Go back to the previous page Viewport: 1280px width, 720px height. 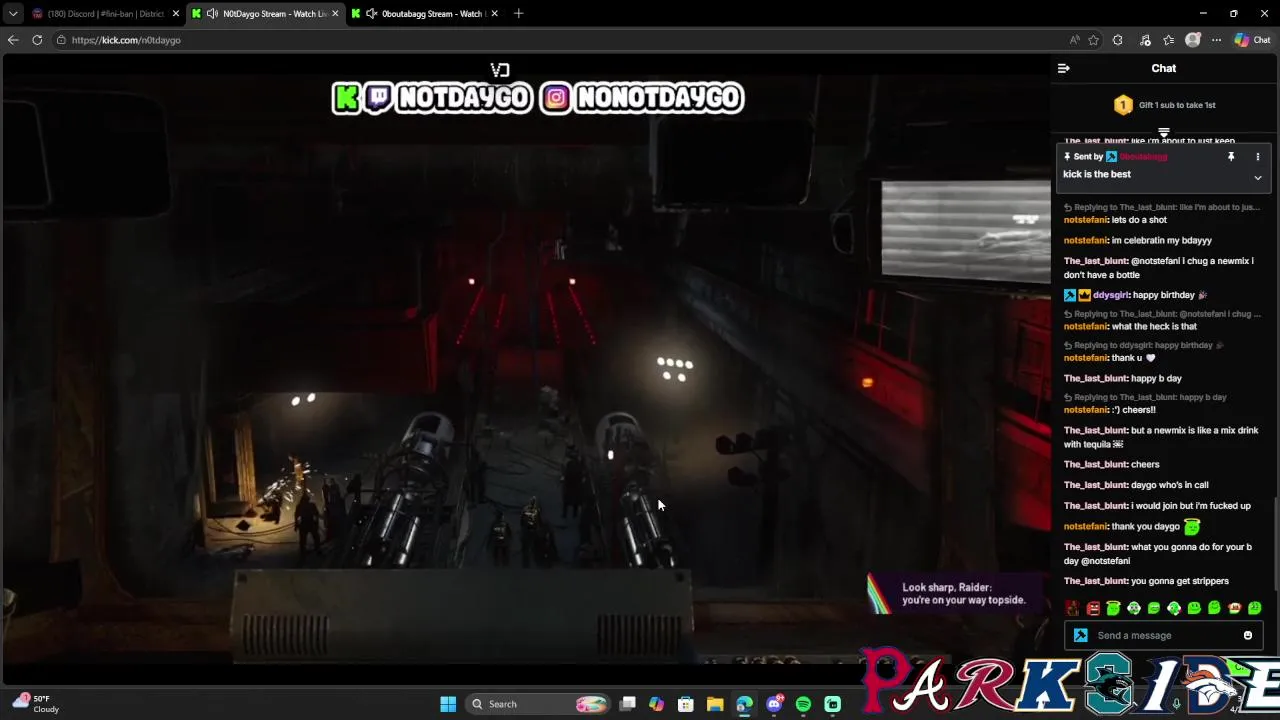13,40
